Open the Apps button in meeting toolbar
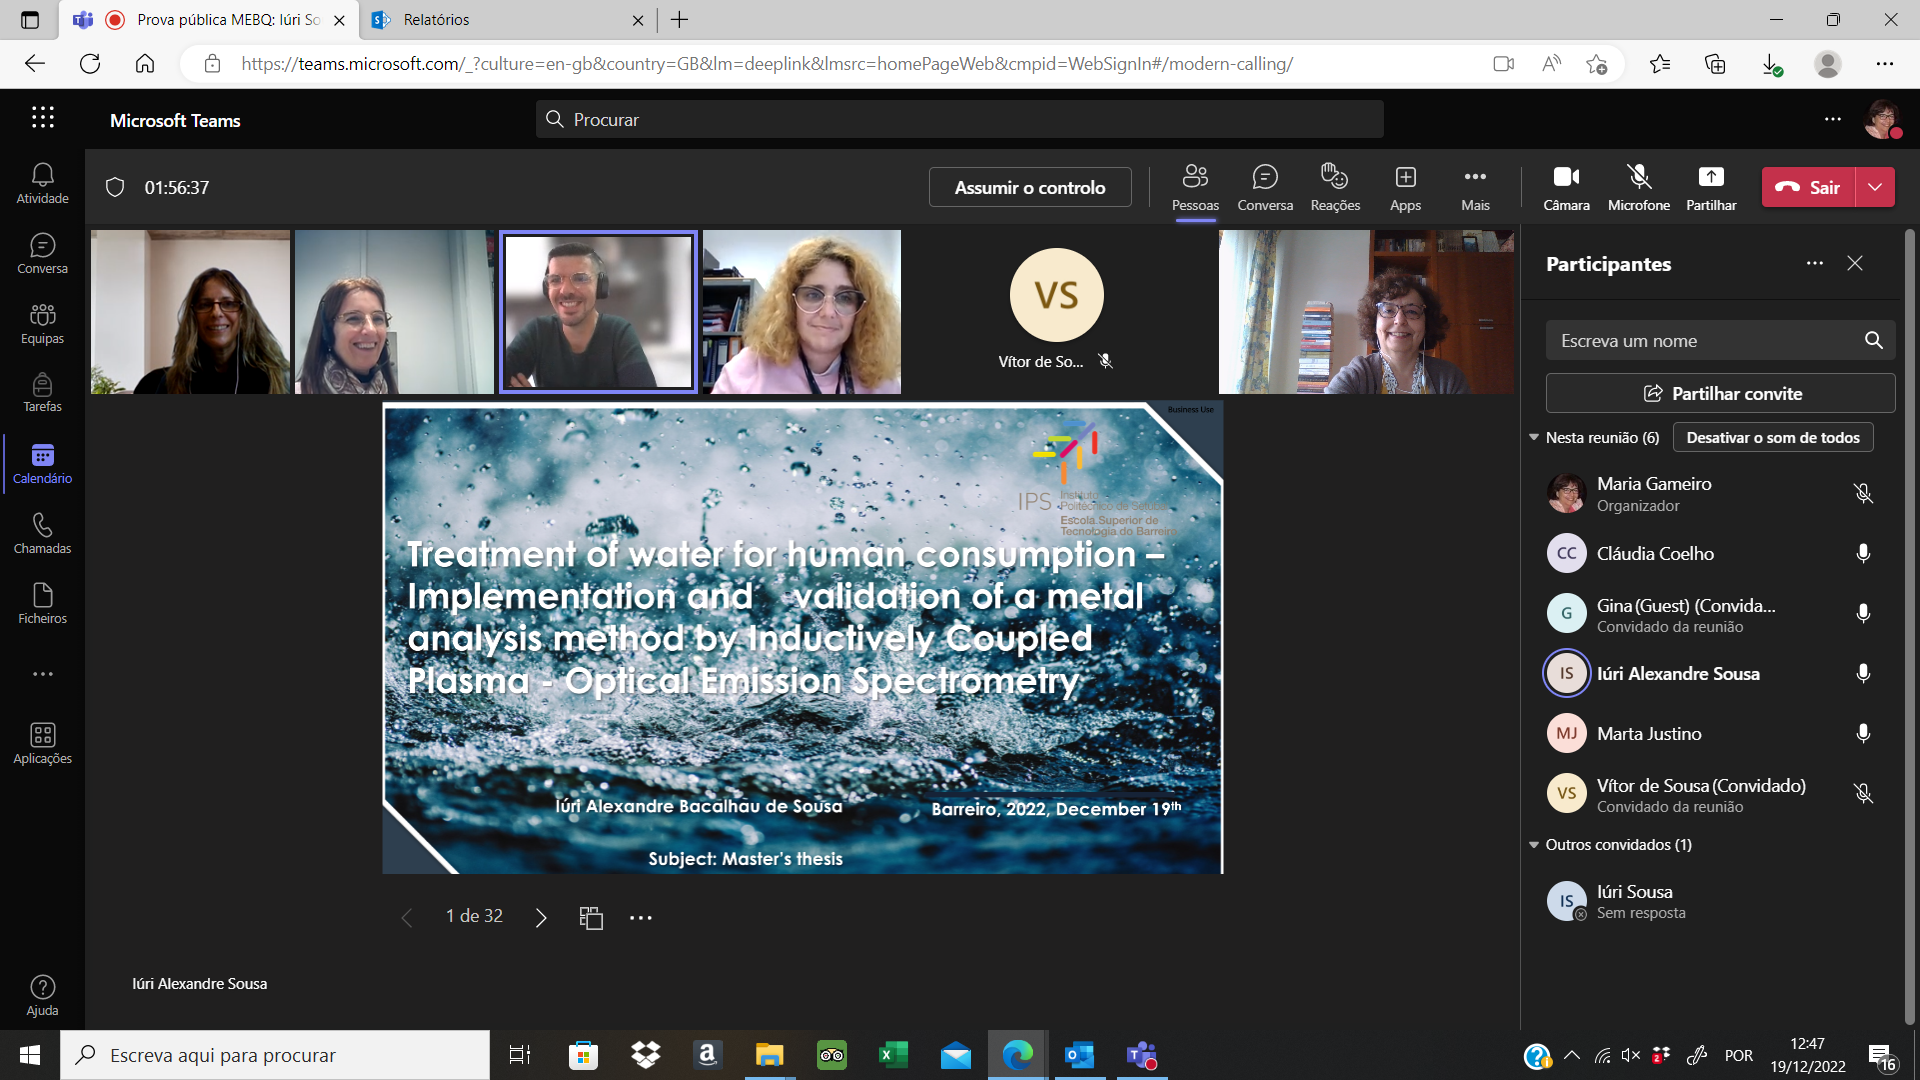 point(1405,187)
